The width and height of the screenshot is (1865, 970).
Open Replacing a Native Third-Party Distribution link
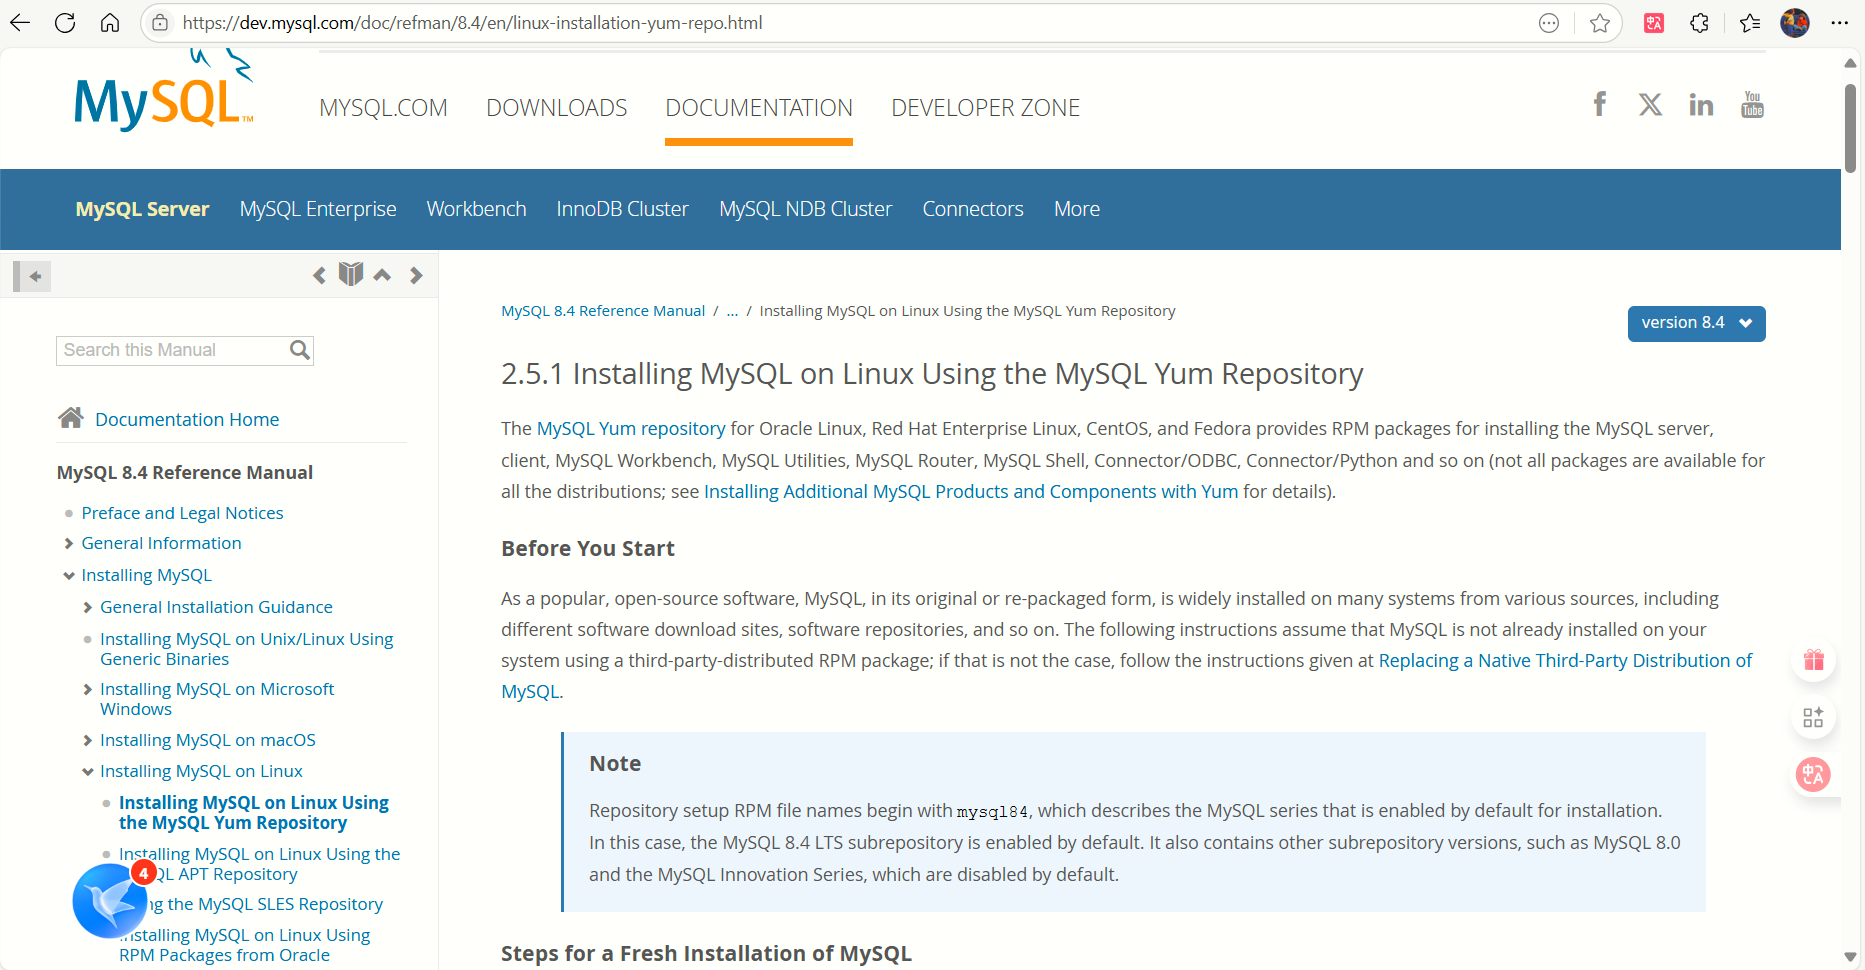pyautogui.click(x=1565, y=660)
